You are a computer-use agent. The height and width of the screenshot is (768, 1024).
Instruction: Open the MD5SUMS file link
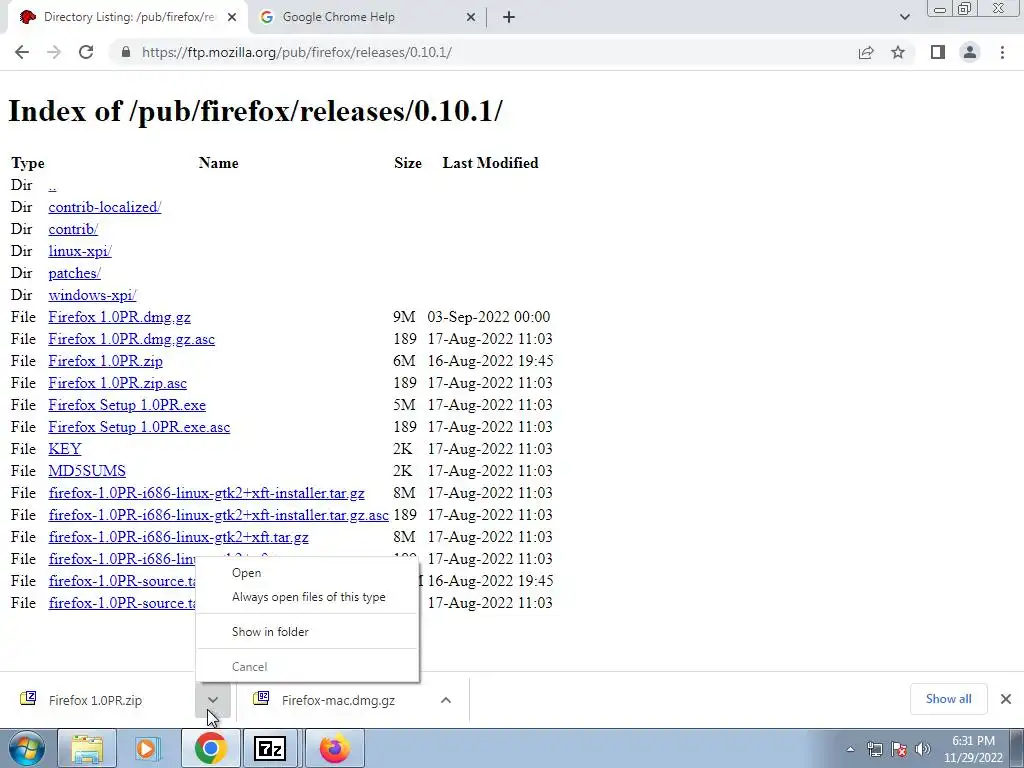click(87, 471)
